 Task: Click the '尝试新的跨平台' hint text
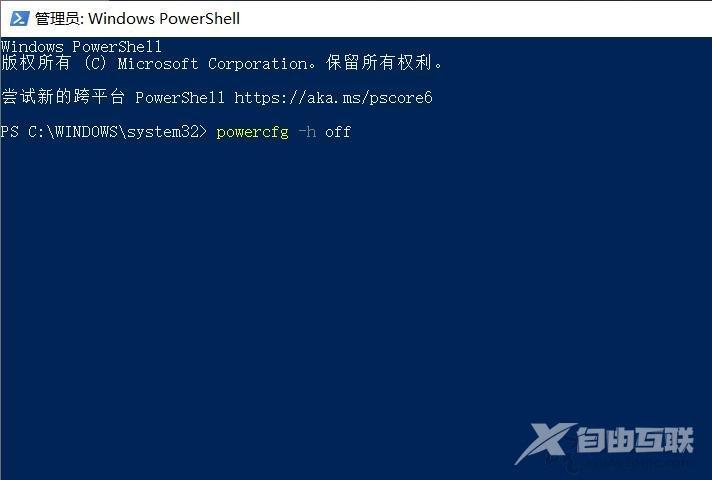point(63,97)
